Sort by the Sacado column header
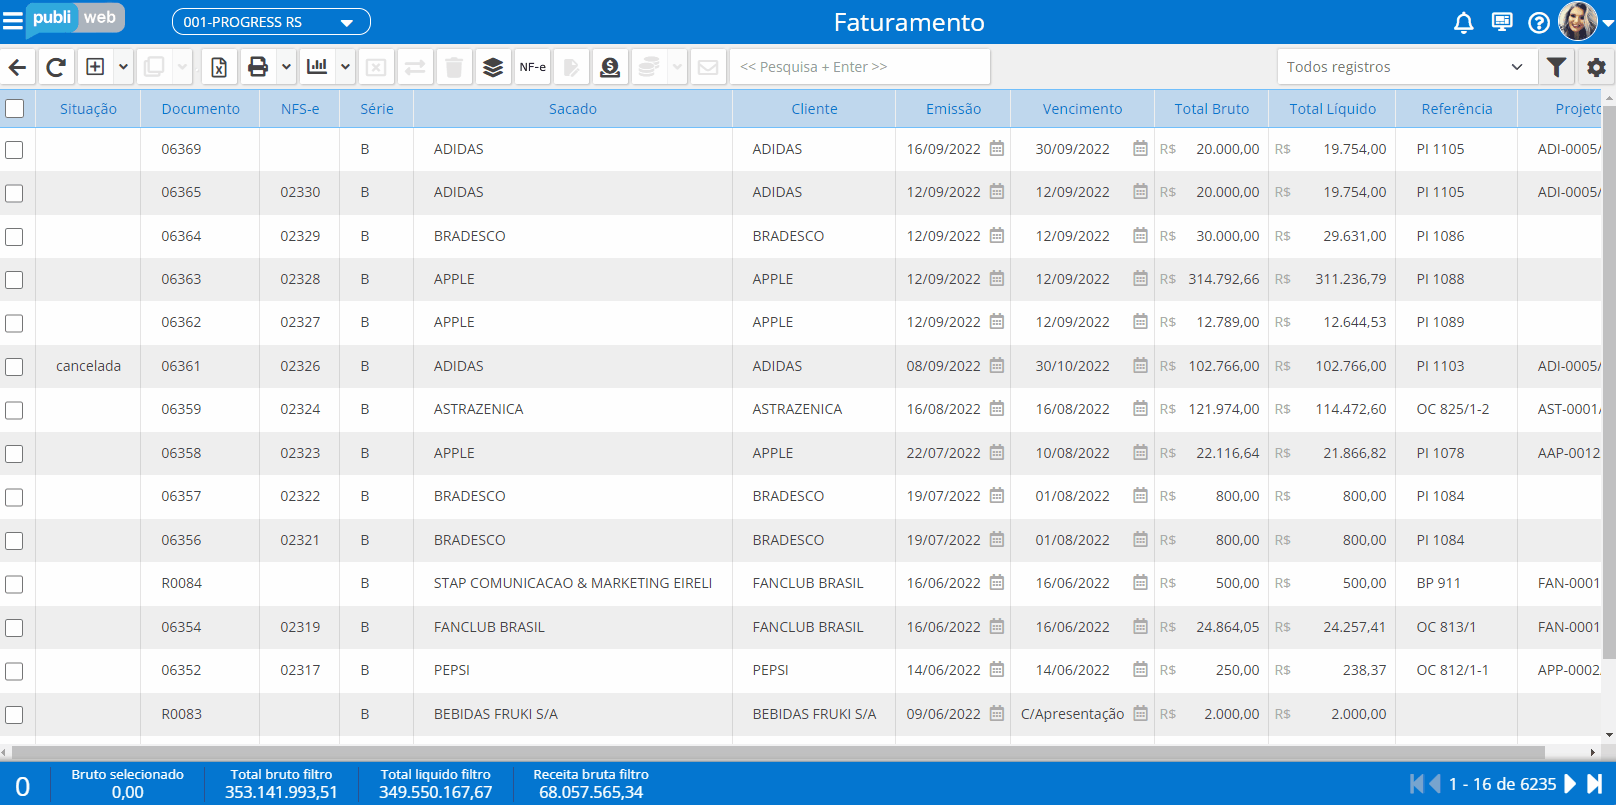 (573, 109)
